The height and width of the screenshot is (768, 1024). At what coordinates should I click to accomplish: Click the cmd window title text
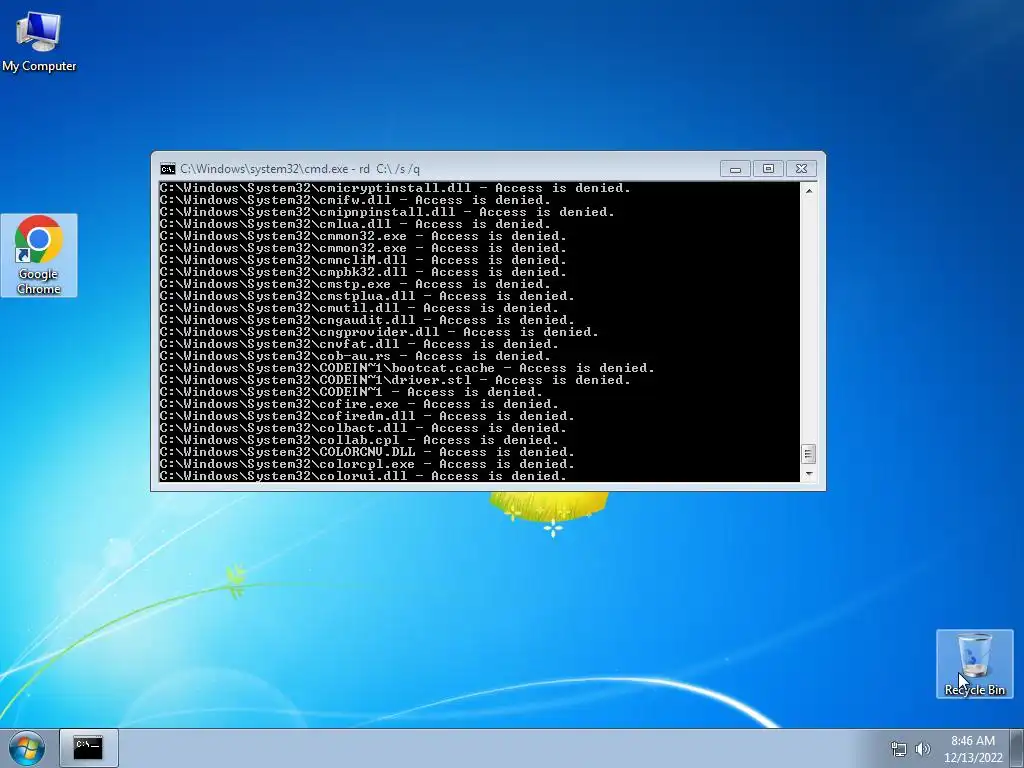[x=300, y=169]
